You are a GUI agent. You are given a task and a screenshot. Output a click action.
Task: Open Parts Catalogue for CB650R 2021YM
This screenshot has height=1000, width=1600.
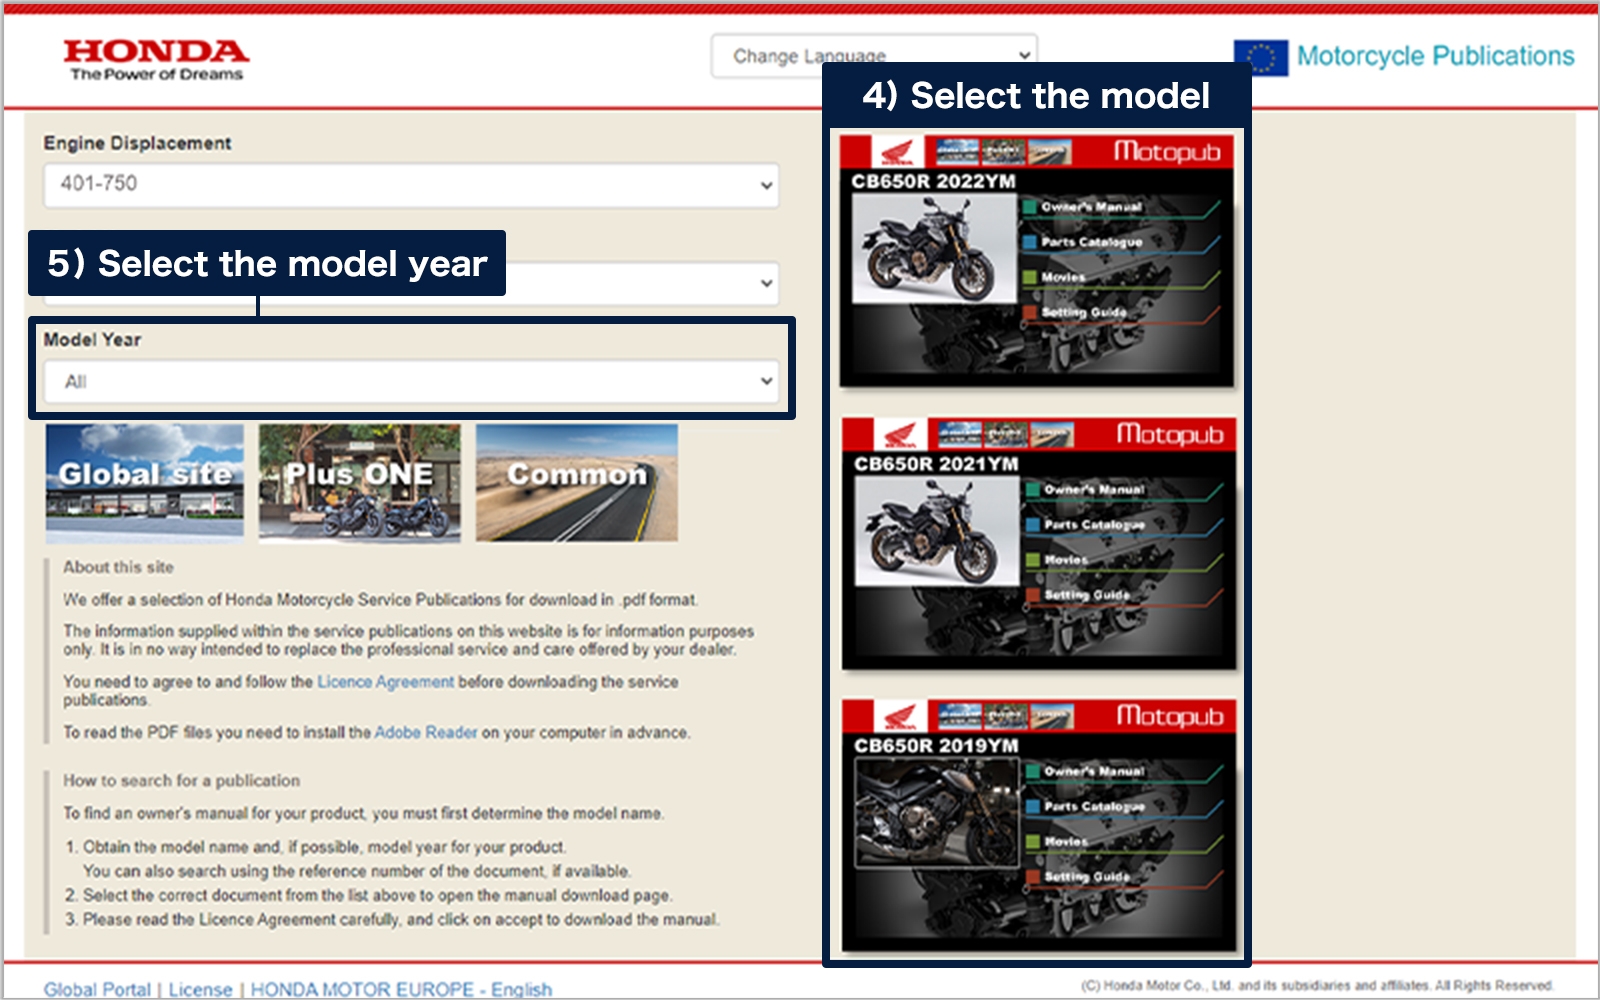(1094, 525)
